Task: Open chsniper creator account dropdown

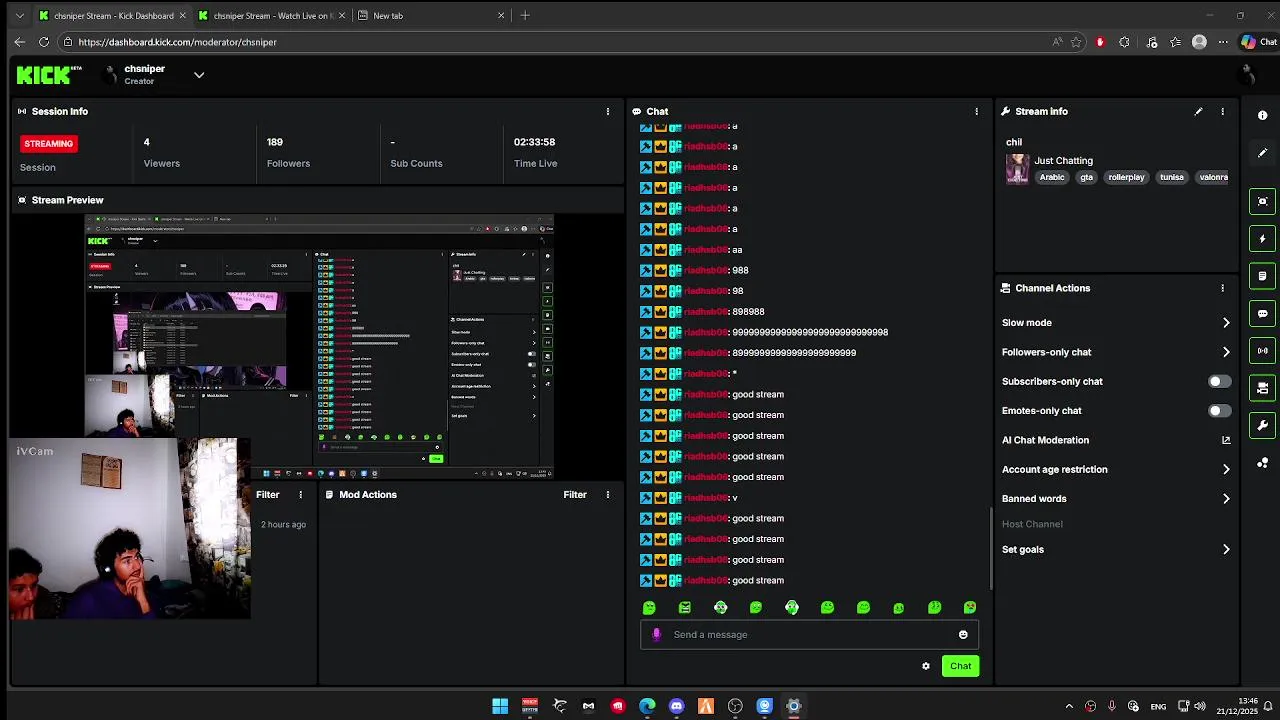Action: [199, 75]
